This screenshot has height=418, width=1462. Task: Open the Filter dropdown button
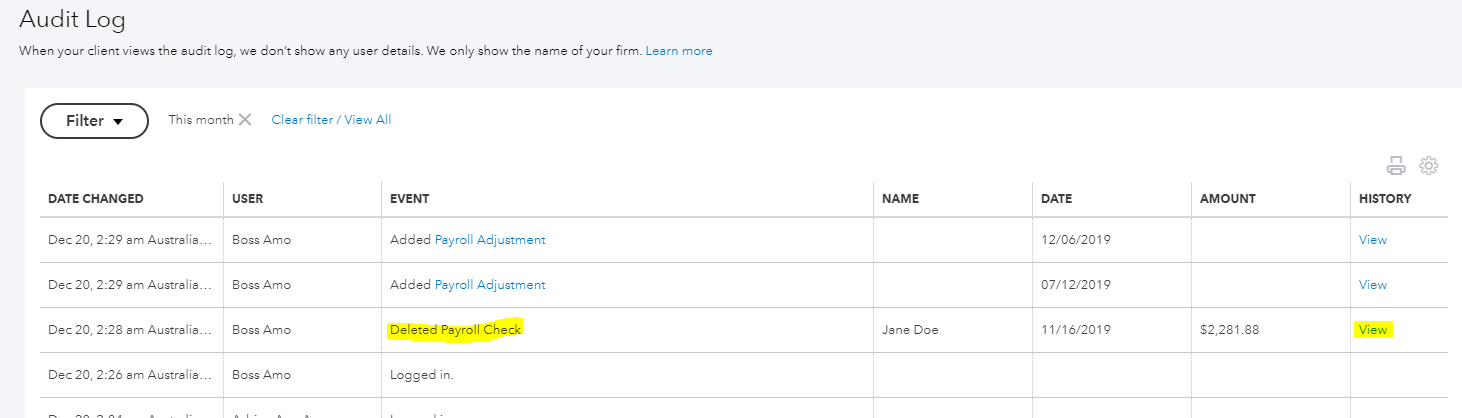tap(94, 121)
